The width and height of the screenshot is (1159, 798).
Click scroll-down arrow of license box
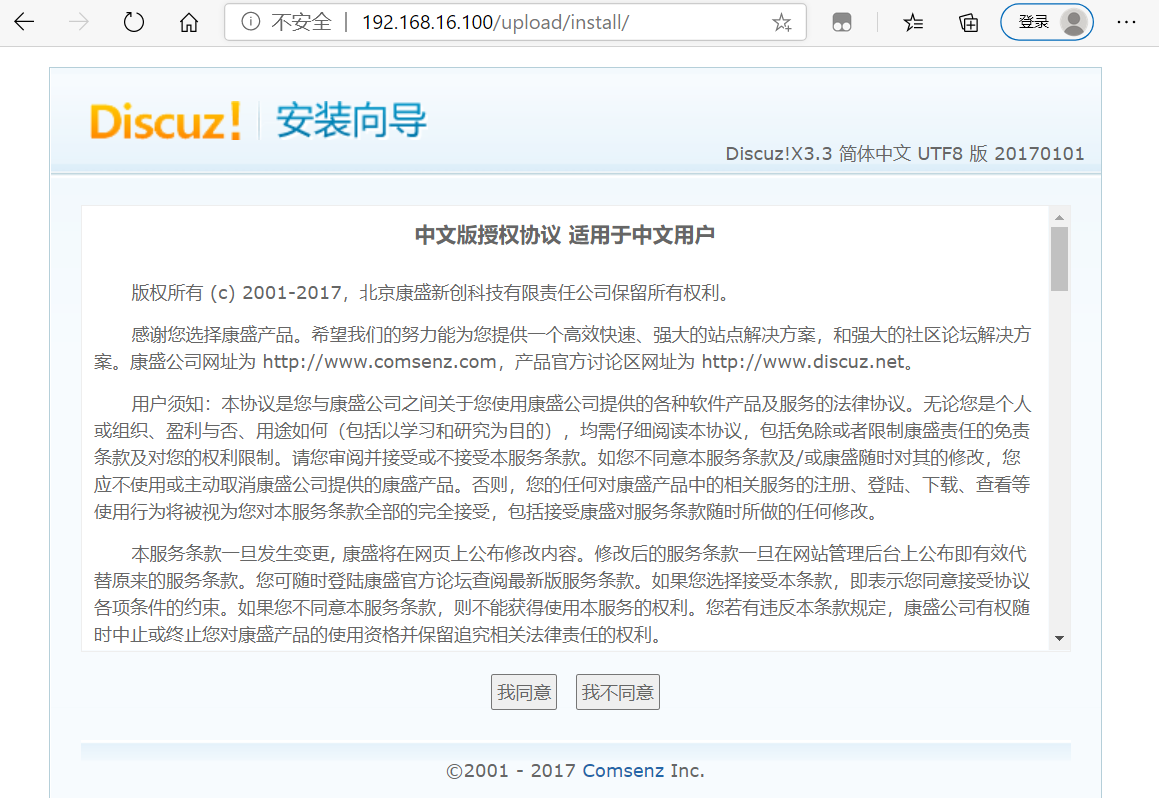tap(1059, 638)
